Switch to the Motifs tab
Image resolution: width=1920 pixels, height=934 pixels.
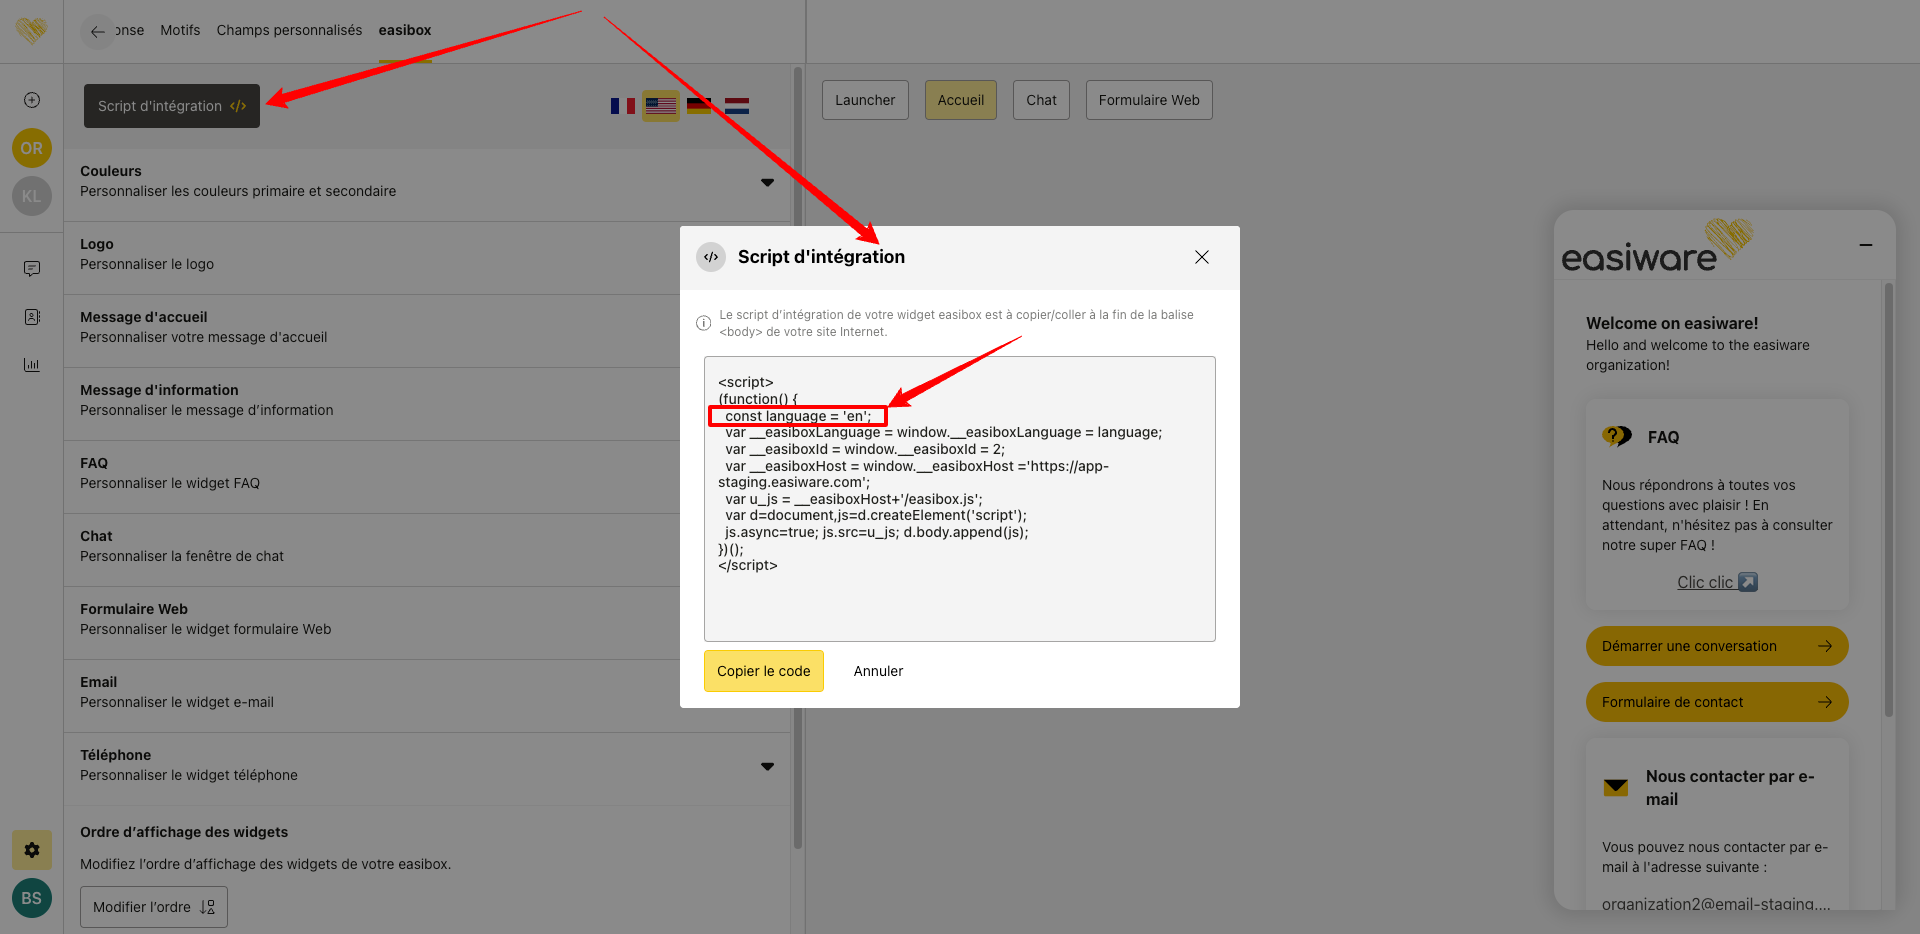[180, 30]
